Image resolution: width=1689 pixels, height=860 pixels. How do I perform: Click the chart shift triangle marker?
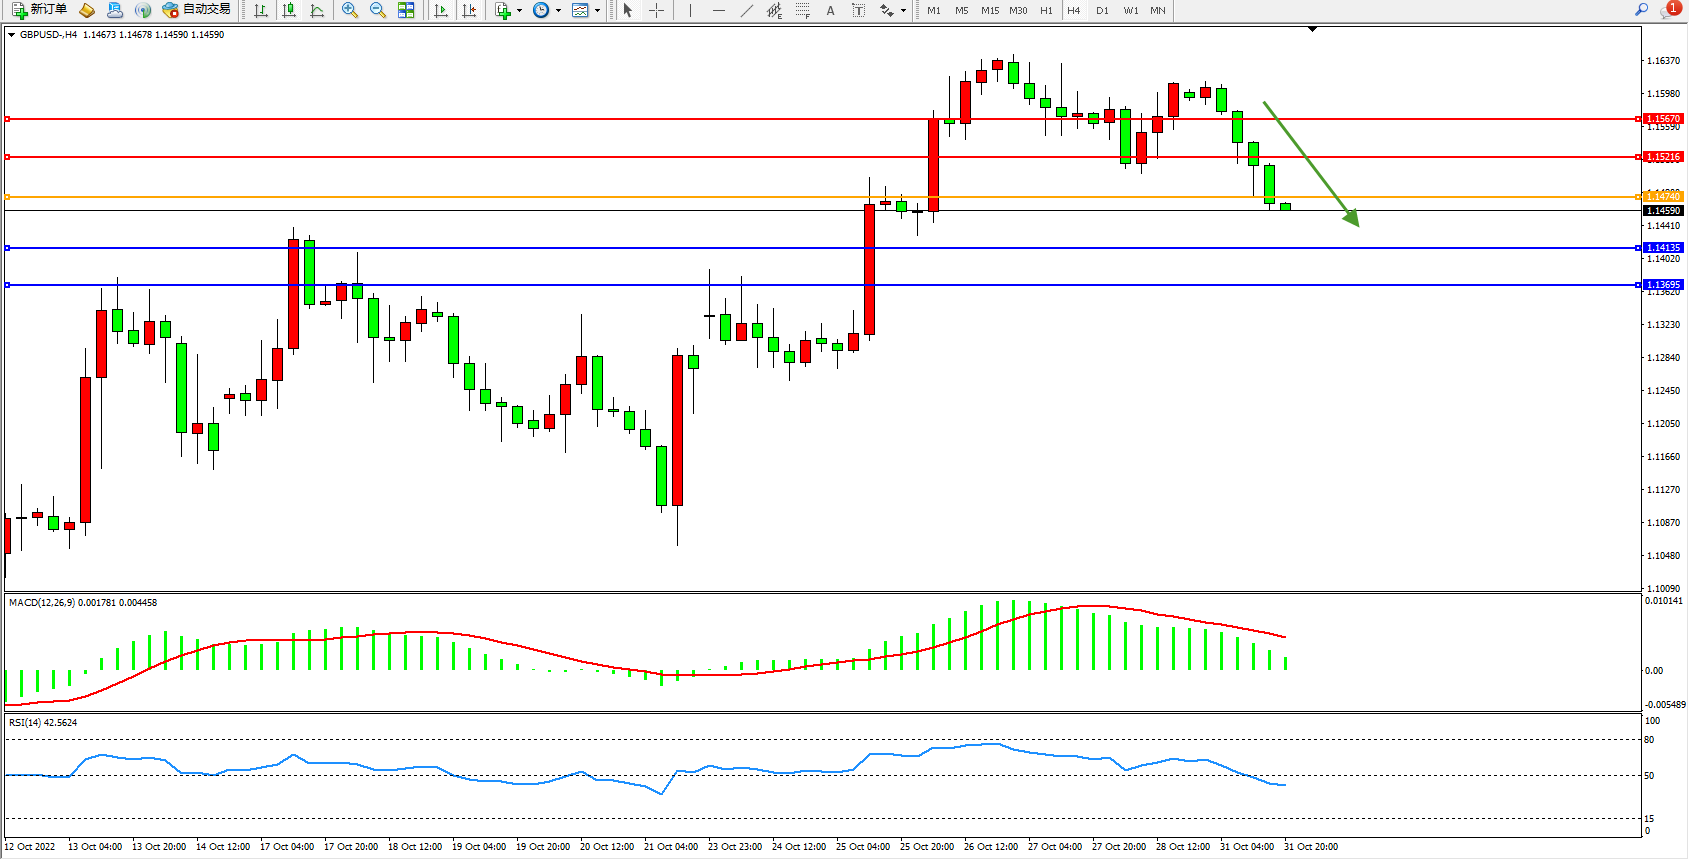tap(1312, 30)
